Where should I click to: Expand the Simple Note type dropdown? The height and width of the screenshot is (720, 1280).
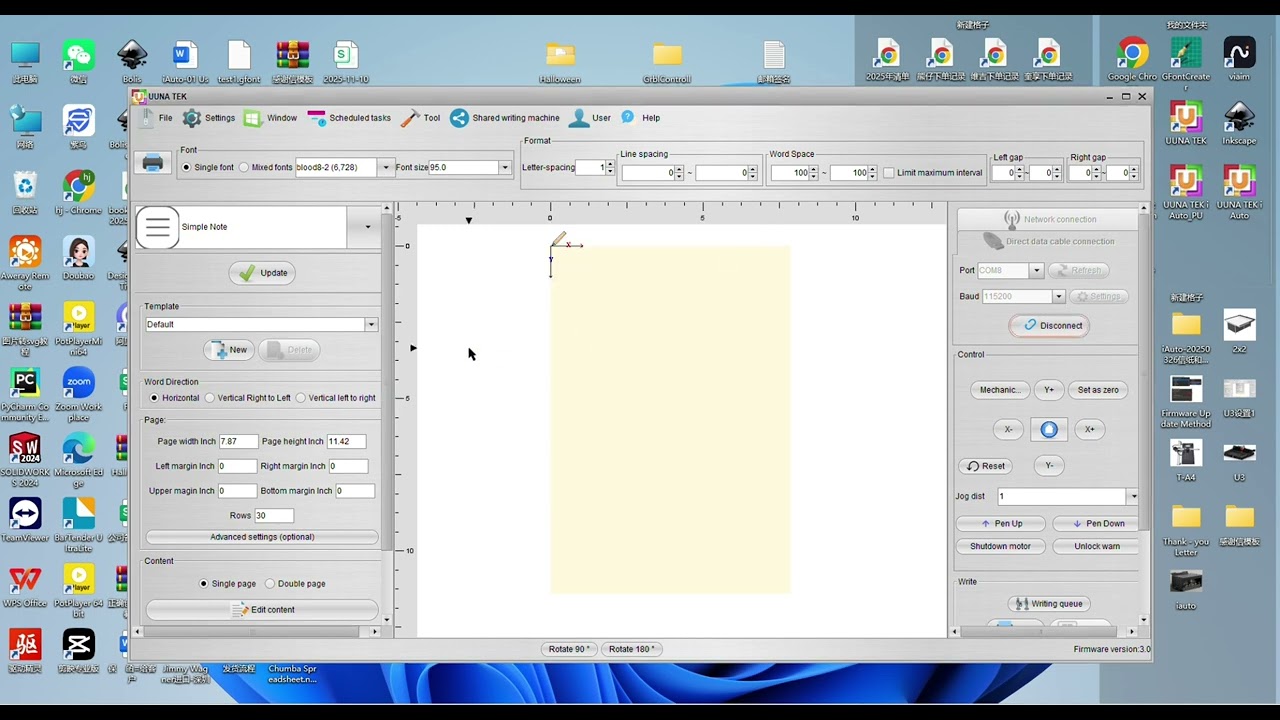coord(367,227)
